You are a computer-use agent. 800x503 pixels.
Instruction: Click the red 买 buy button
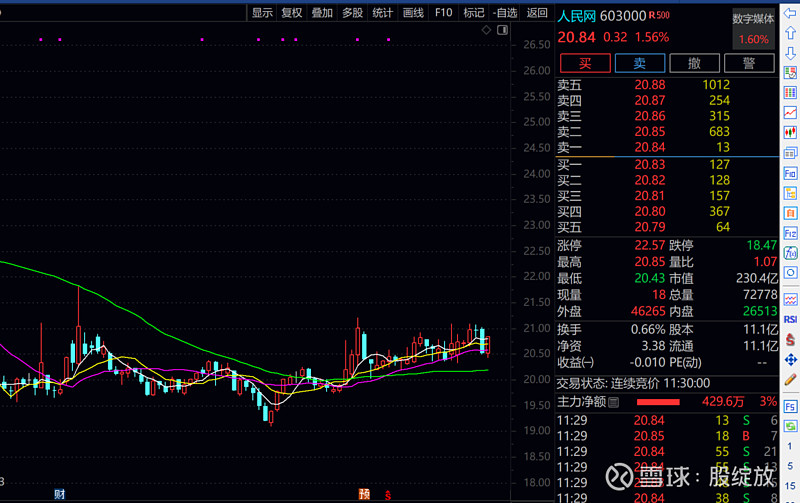585,63
